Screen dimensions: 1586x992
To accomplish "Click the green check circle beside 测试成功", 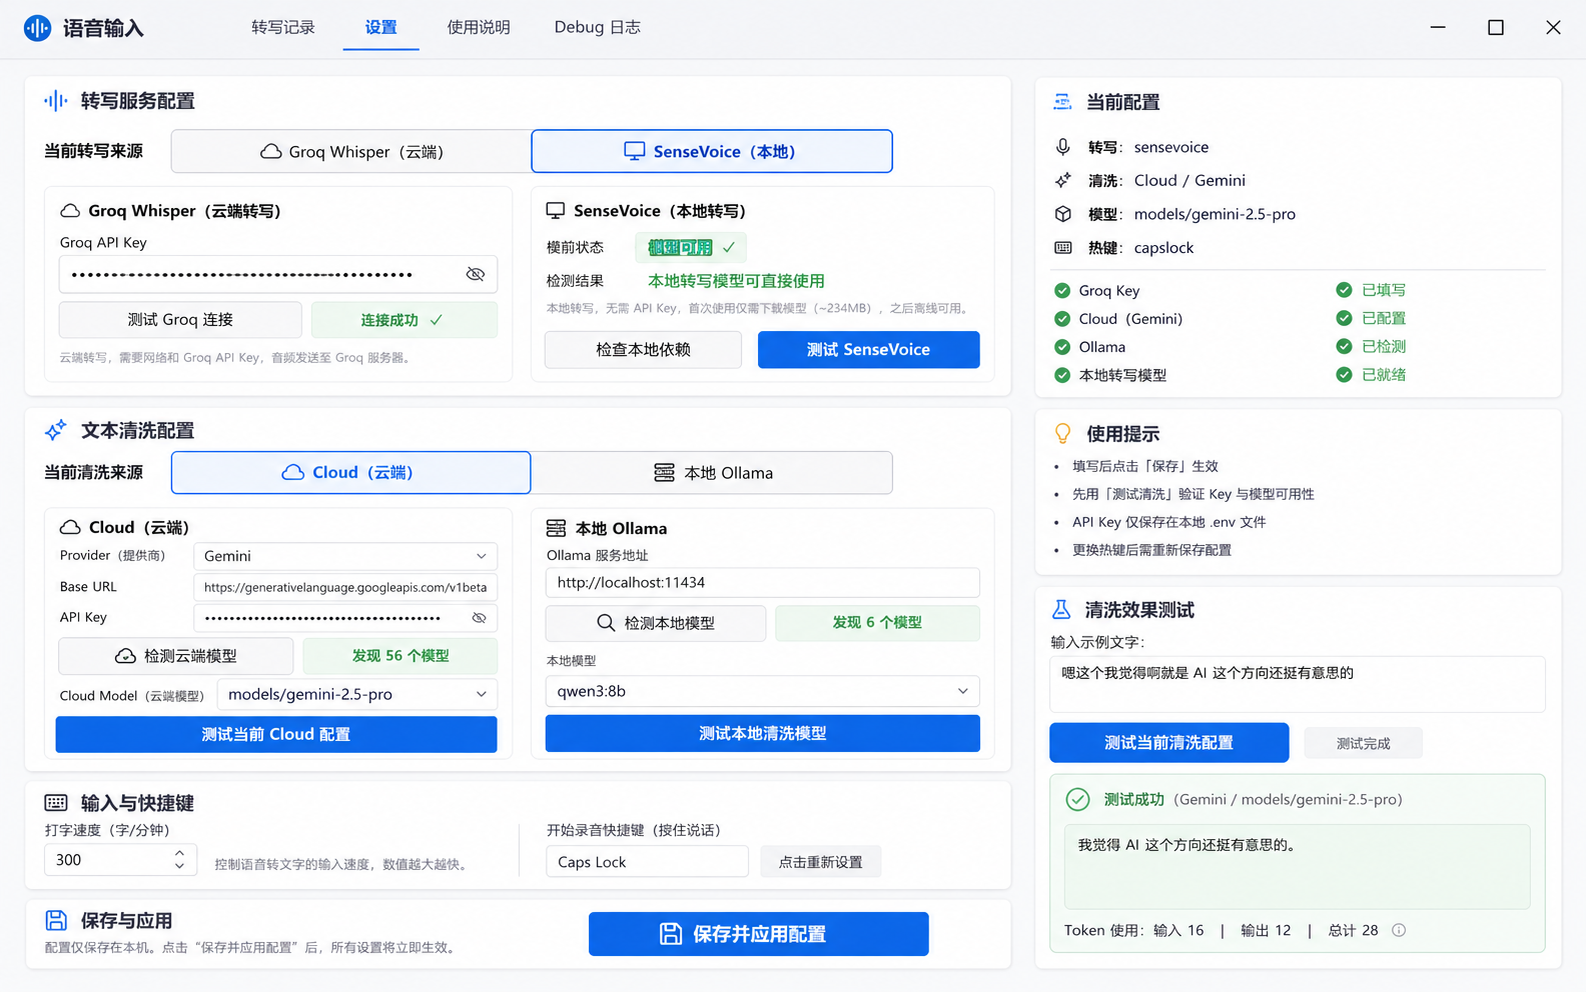I will click(1077, 799).
